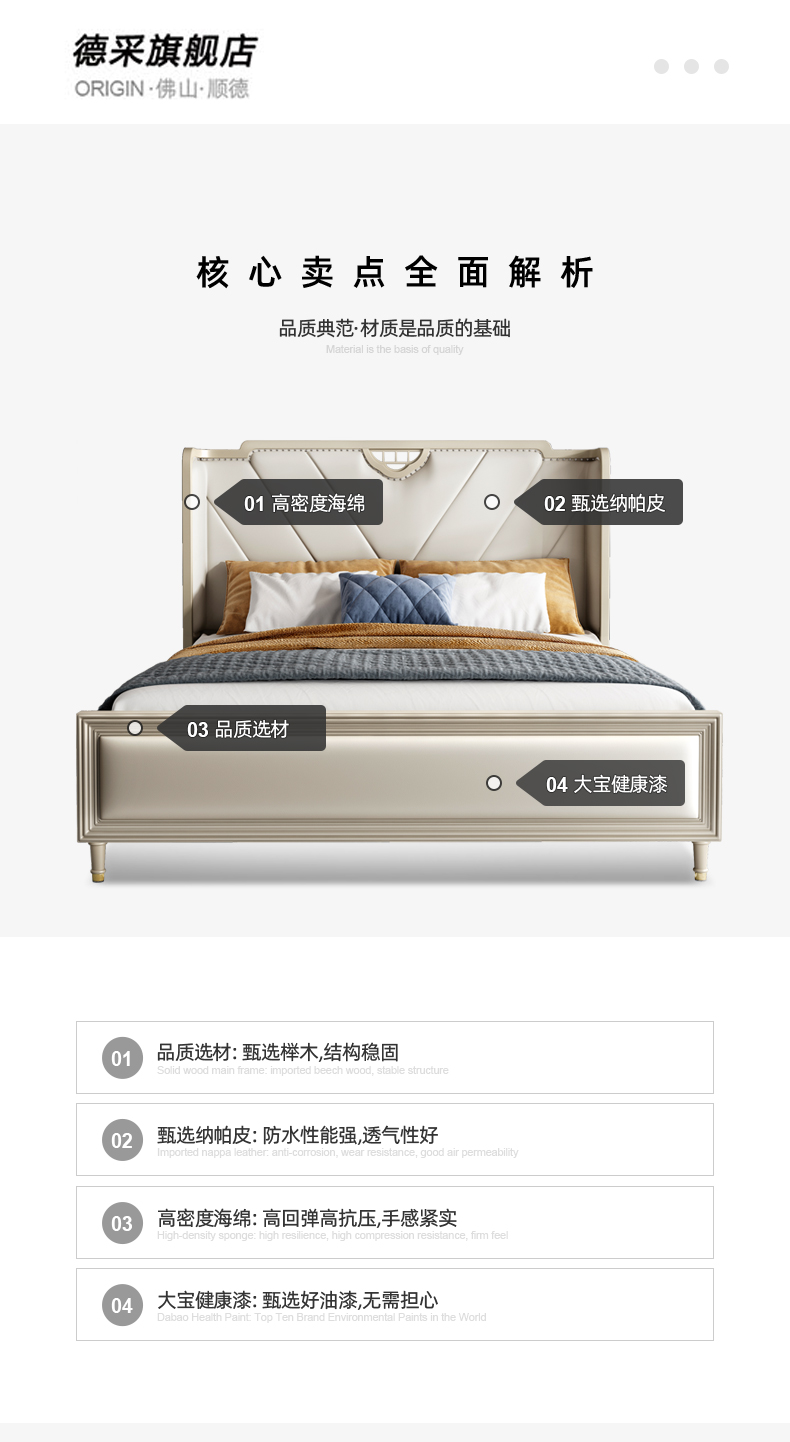The height and width of the screenshot is (1442, 790).
Task: Select the 04 大宝健康漆 callout label
Action: click(601, 784)
